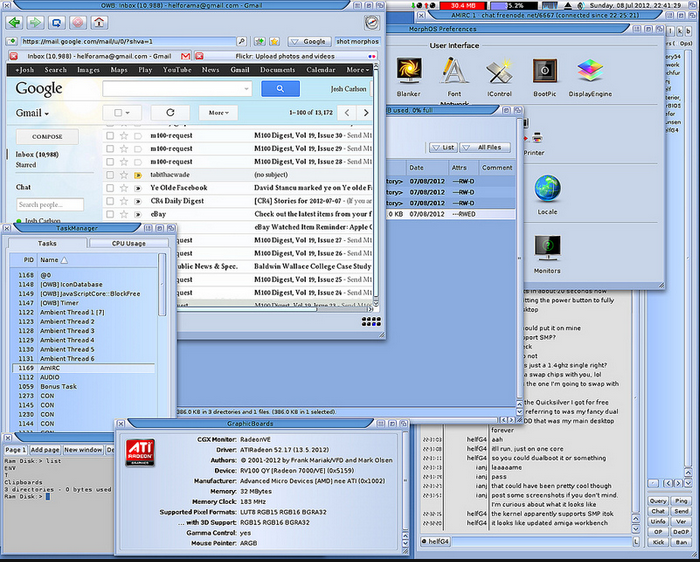
Task: Open Calendar from the Google bar
Action: 321,70
